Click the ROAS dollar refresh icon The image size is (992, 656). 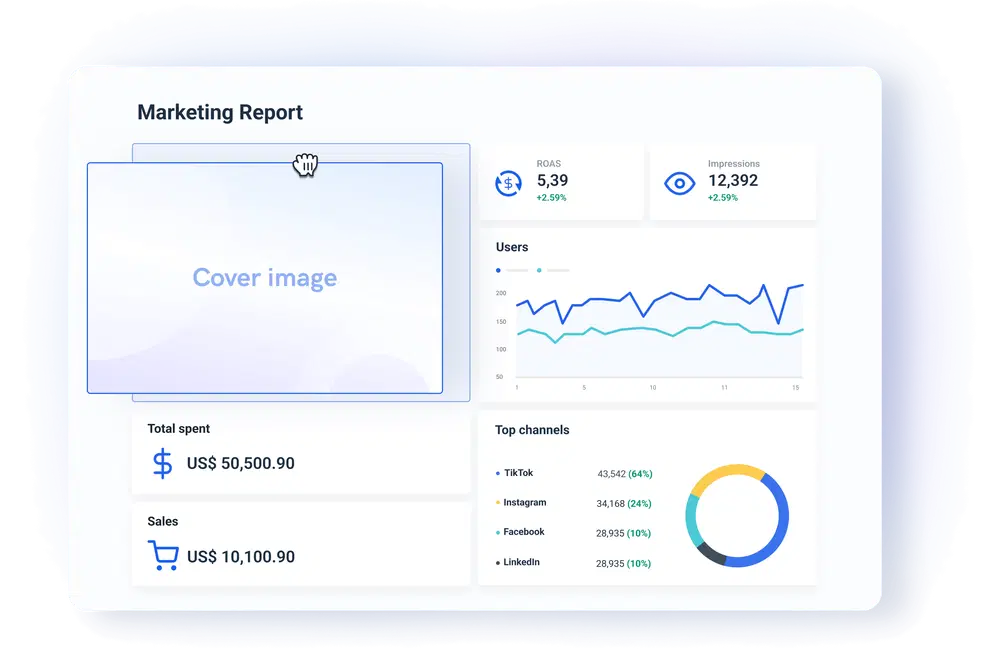(508, 183)
